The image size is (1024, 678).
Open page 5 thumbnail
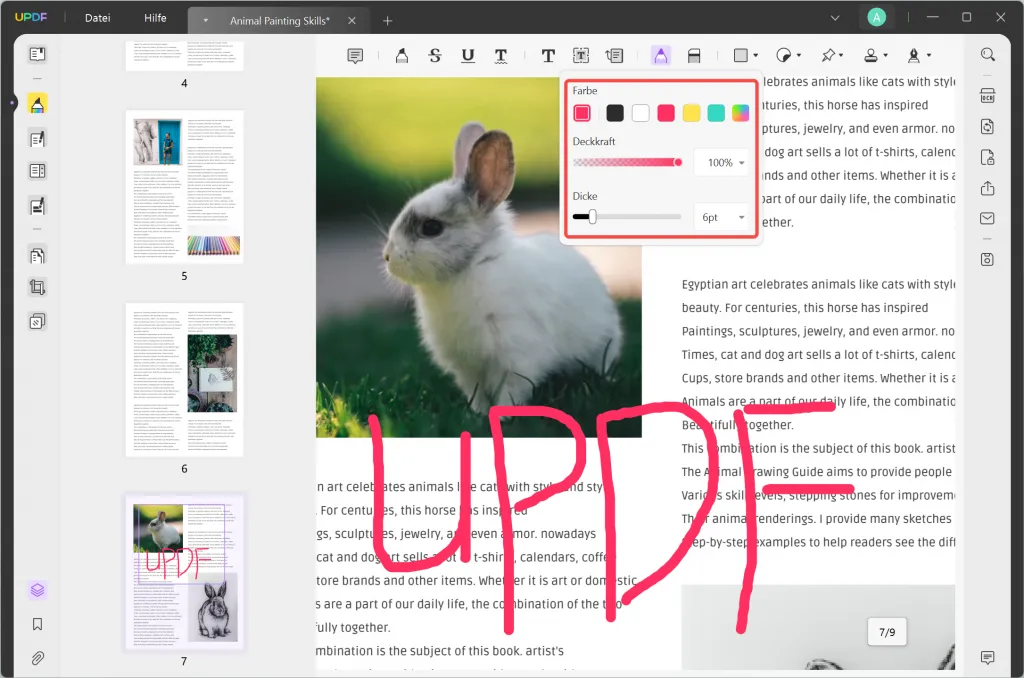pos(185,187)
